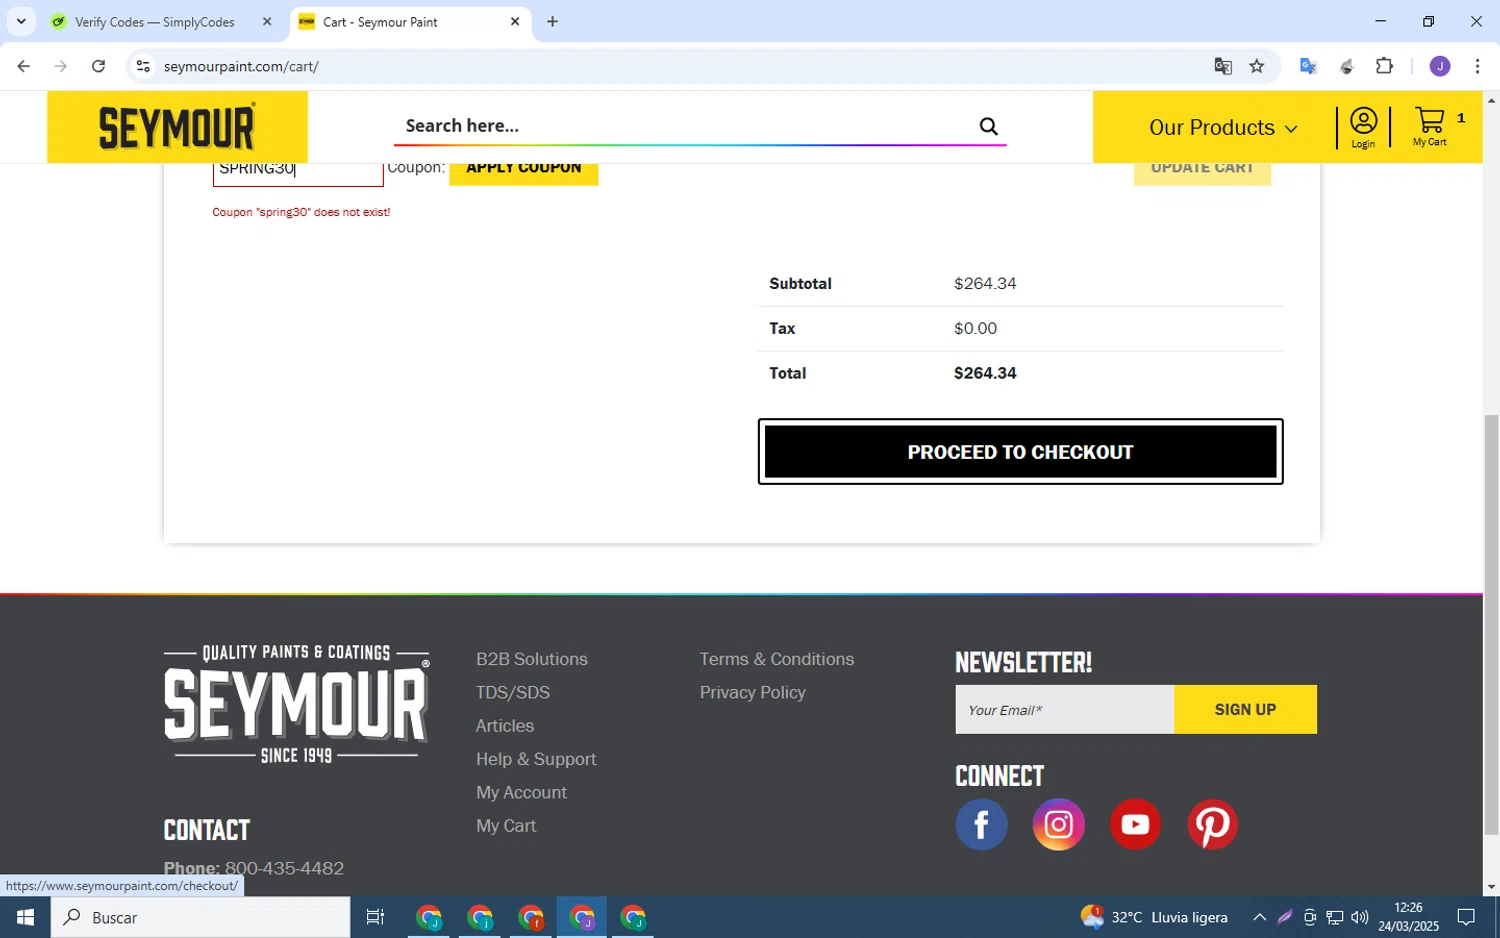Open Chrome's three-dot menu
This screenshot has width=1500, height=938.
point(1477,66)
